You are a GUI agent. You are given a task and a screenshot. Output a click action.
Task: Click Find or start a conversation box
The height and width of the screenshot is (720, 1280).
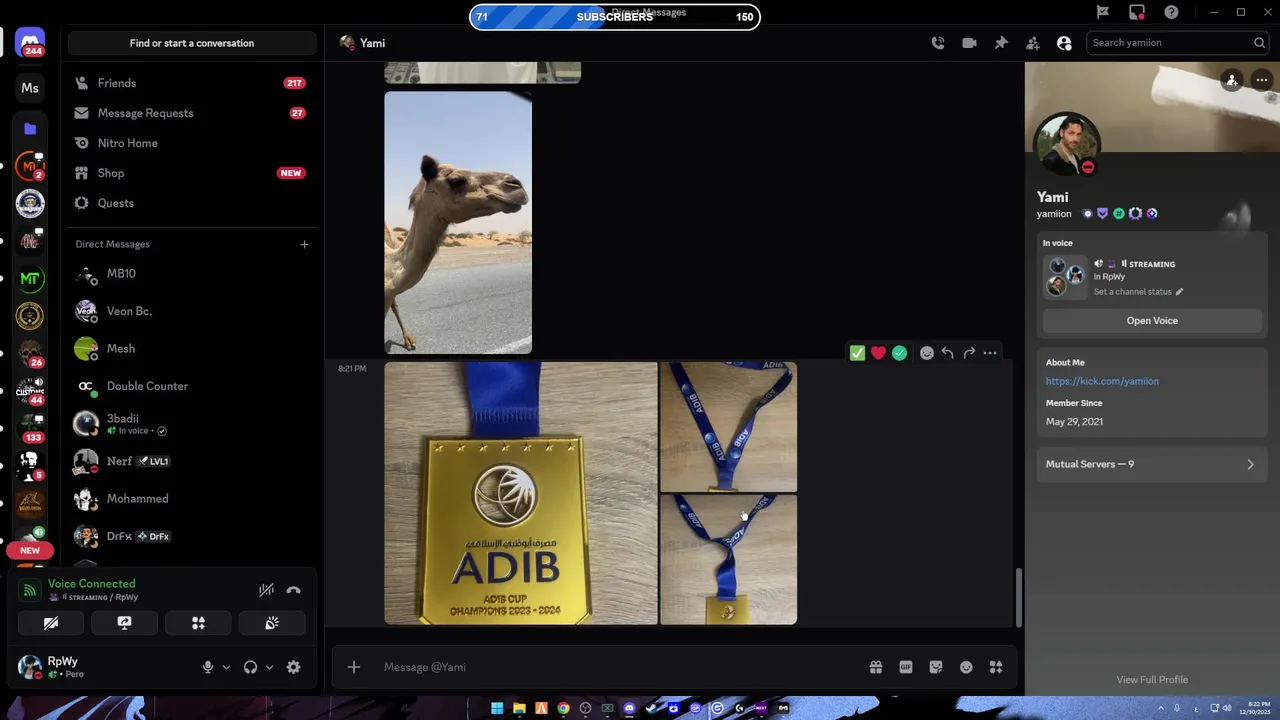191,43
